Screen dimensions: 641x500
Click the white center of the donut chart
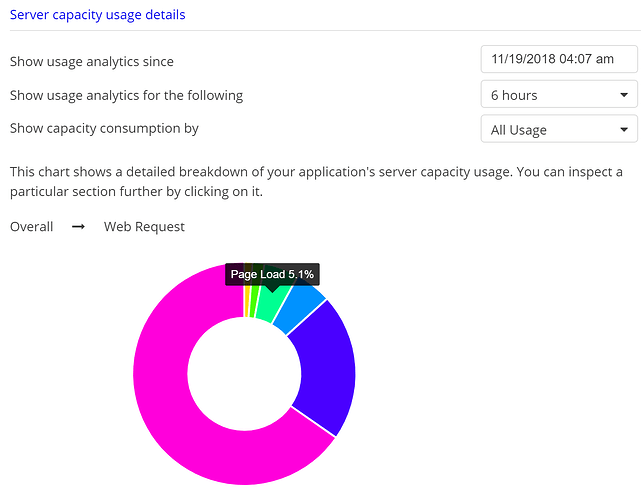point(244,374)
